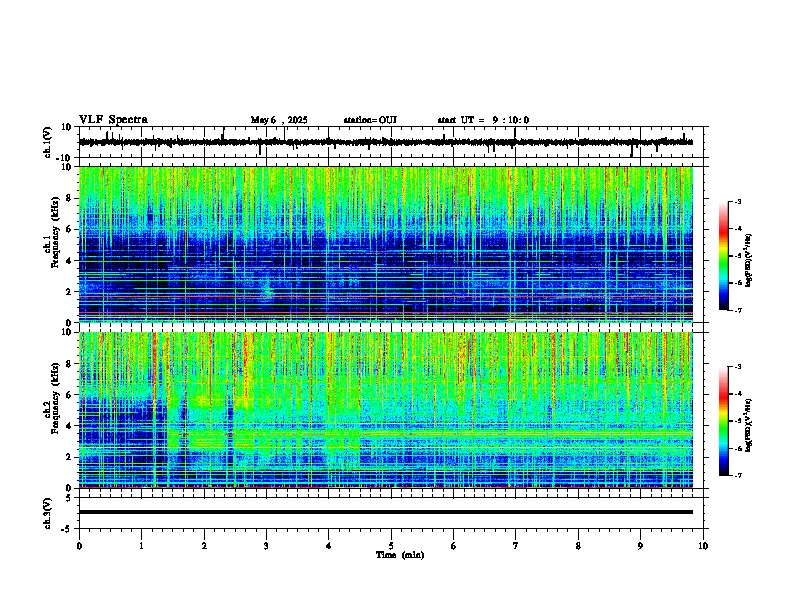
Task: Select the date text "May 6, 2025"
Action: (x=279, y=120)
